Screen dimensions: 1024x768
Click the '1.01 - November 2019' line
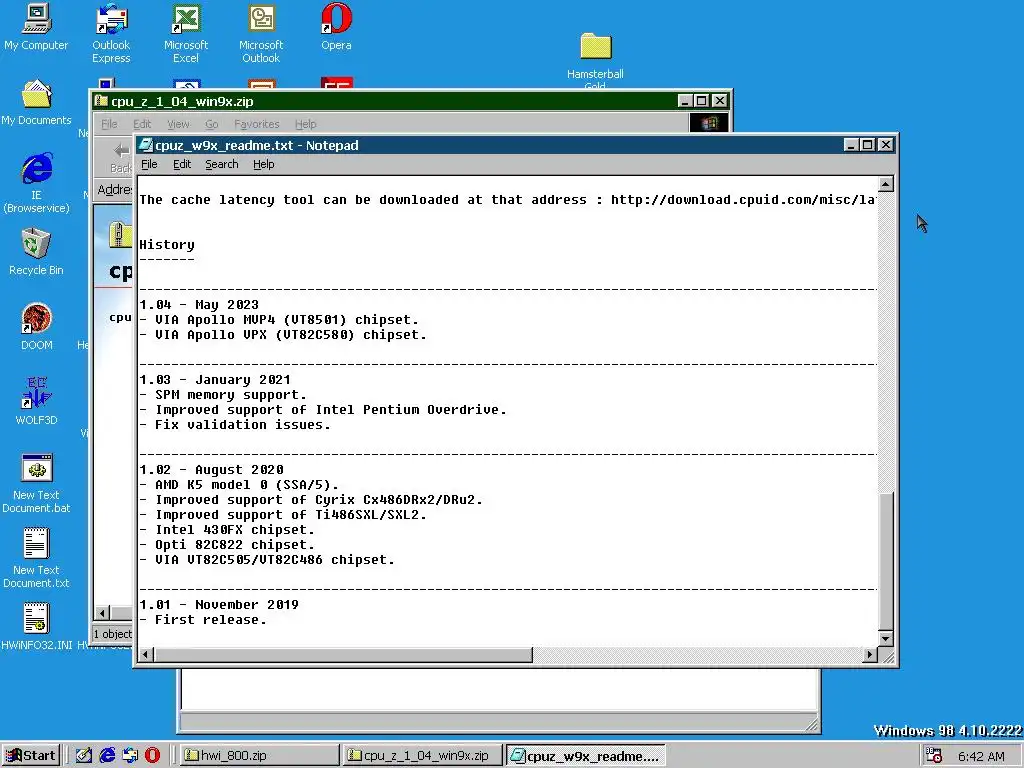(x=219, y=605)
